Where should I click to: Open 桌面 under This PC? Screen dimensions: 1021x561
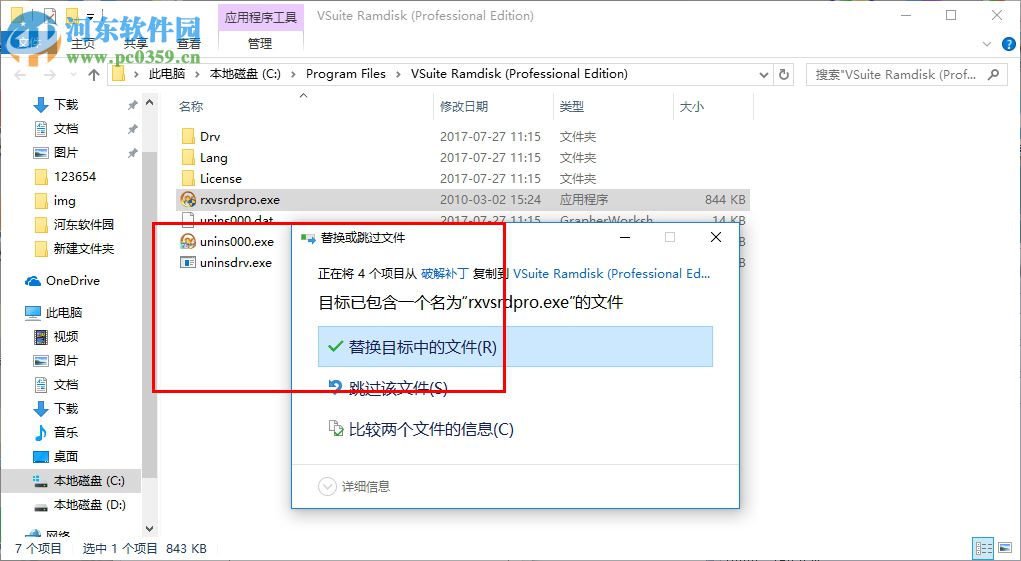(x=65, y=456)
